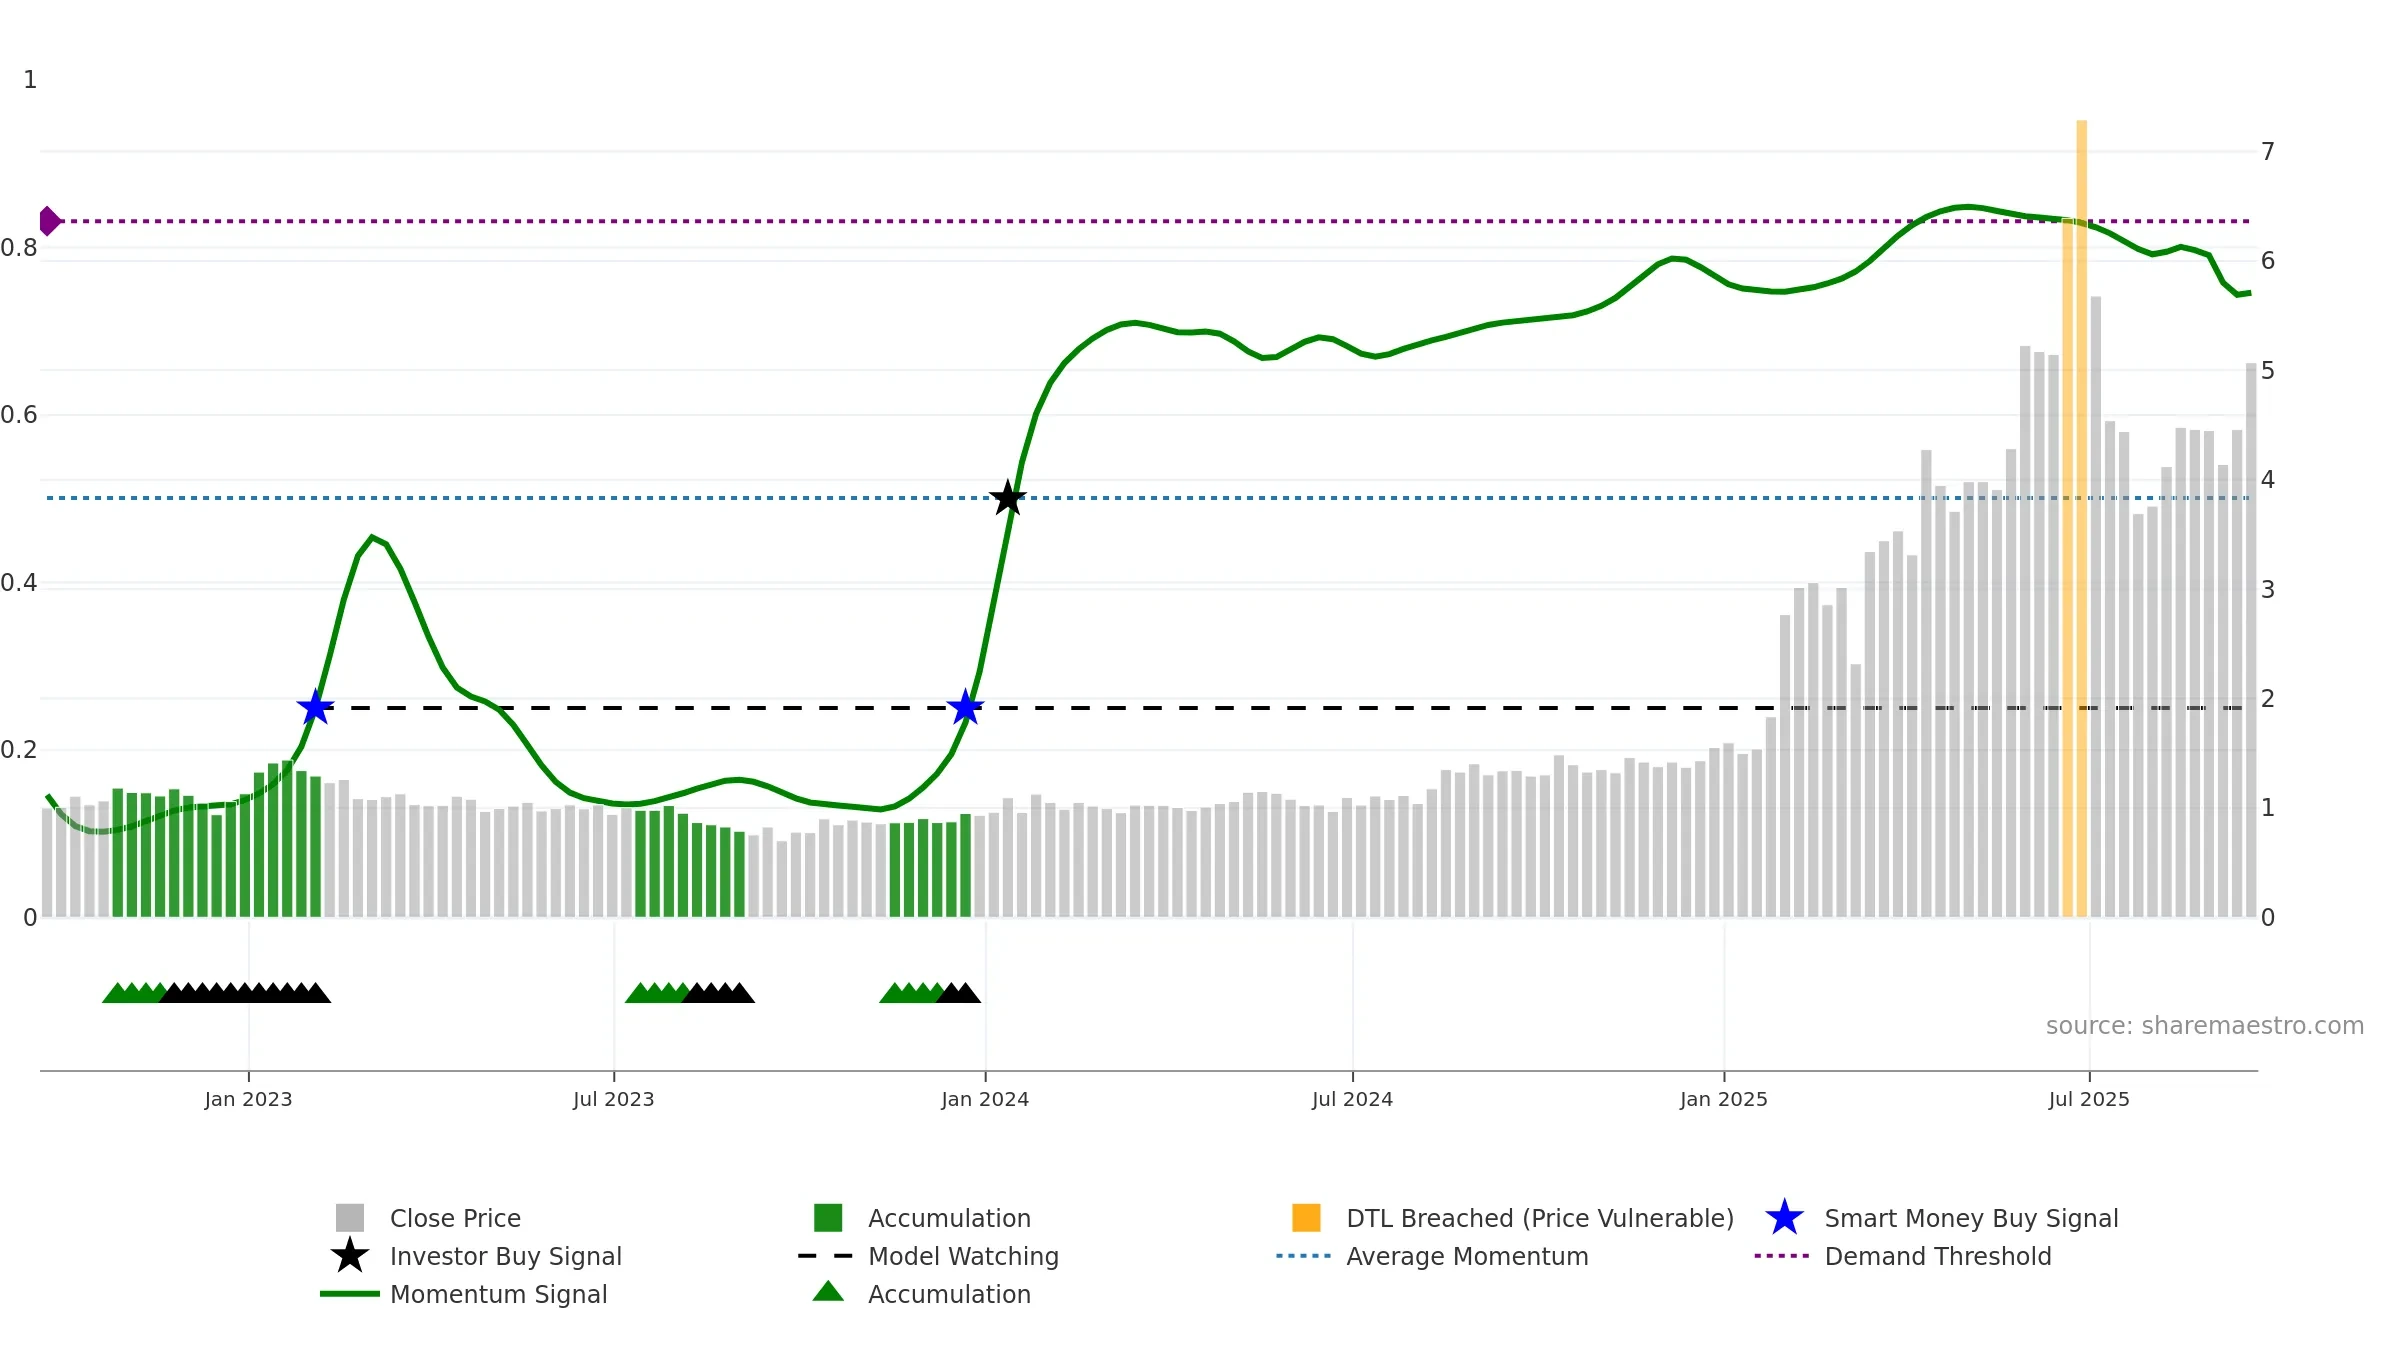Click the Close Price legend gray swatch
This screenshot has width=2400, height=1350.
click(350, 1217)
